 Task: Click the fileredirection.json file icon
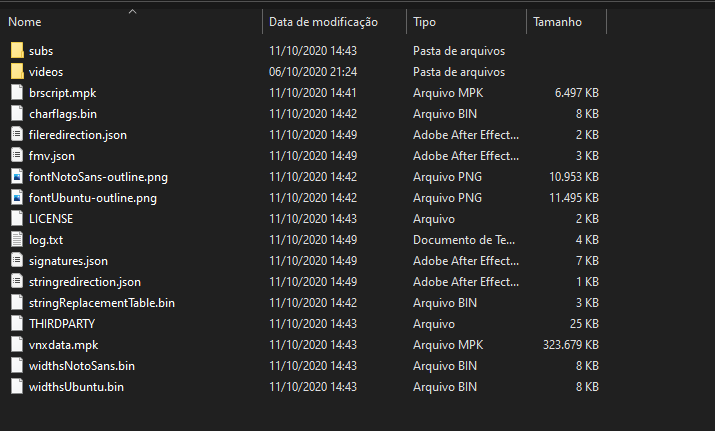pos(17,135)
